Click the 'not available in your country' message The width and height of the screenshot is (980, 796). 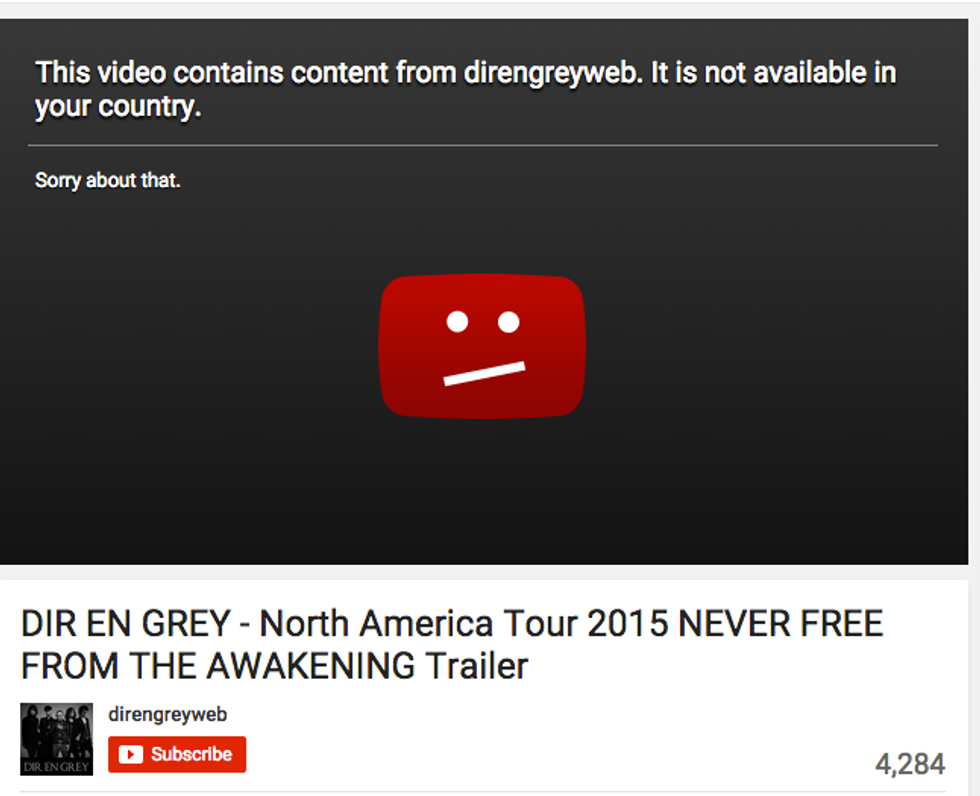tap(466, 89)
